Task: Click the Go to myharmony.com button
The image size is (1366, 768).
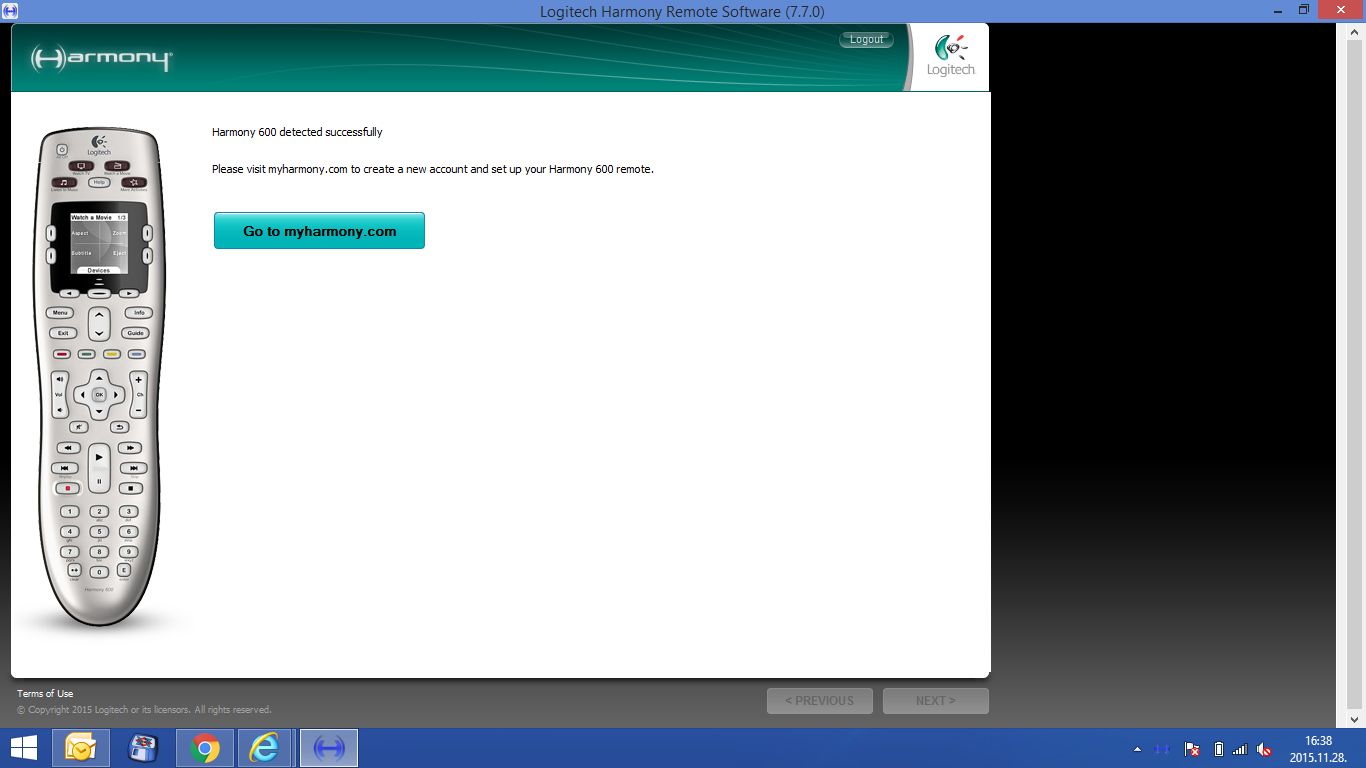Action: tap(319, 230)
